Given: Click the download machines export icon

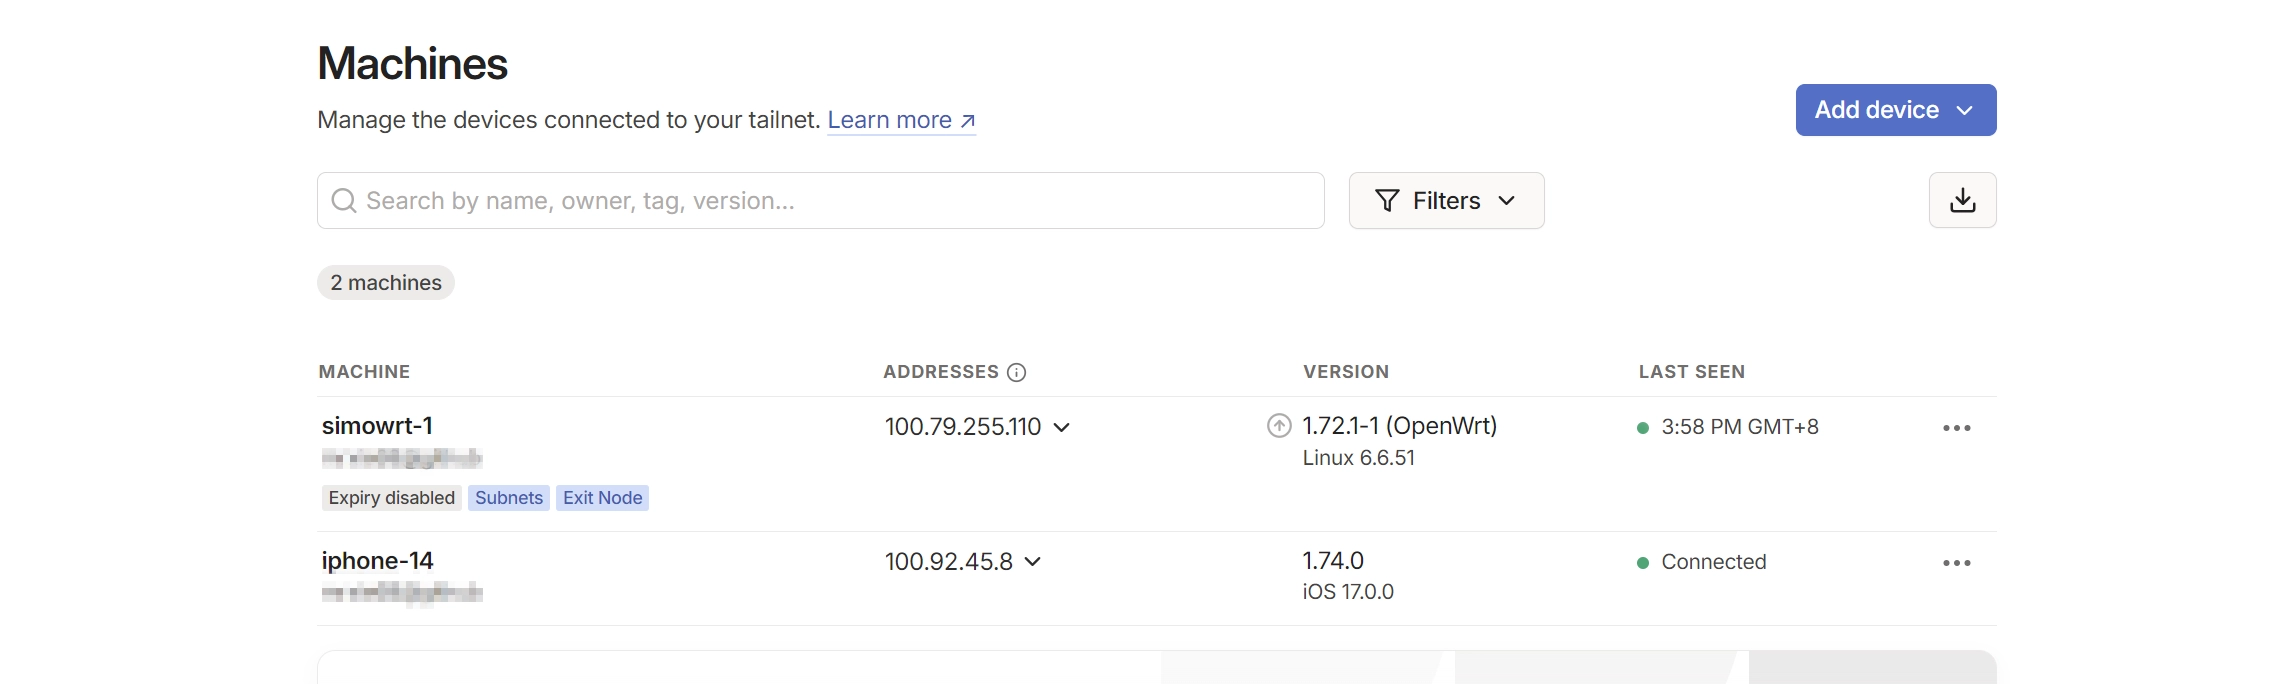Looking at the screenshot, I should pos(1962,200).
